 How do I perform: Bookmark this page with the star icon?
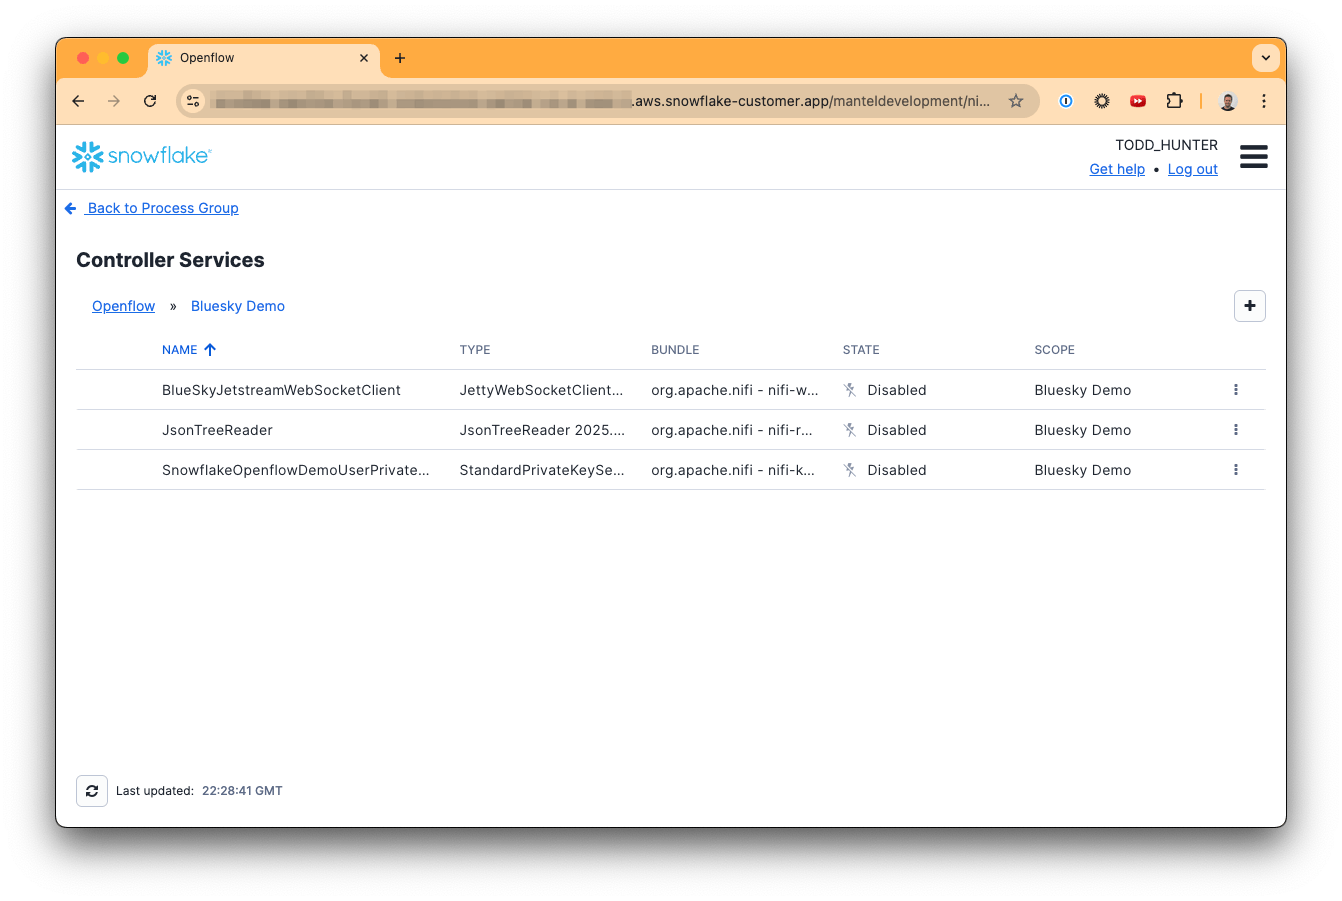(1016, 101)
